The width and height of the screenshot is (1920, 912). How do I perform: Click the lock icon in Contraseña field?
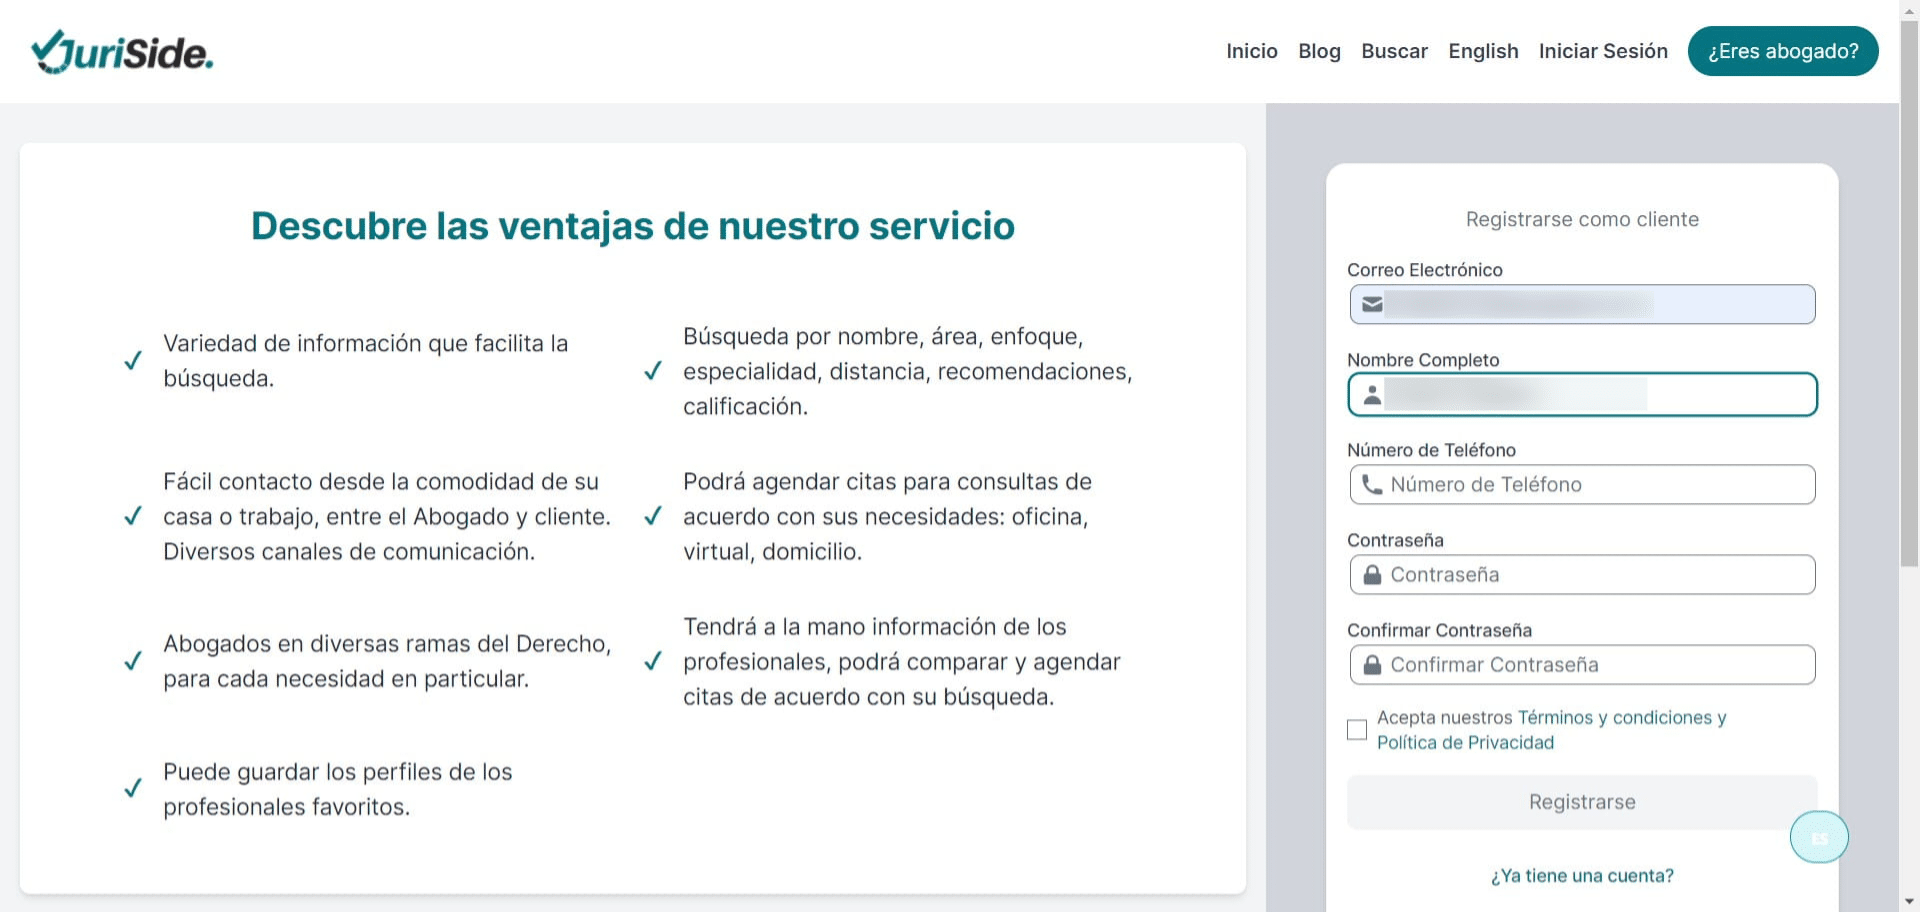pos(1371,574)
